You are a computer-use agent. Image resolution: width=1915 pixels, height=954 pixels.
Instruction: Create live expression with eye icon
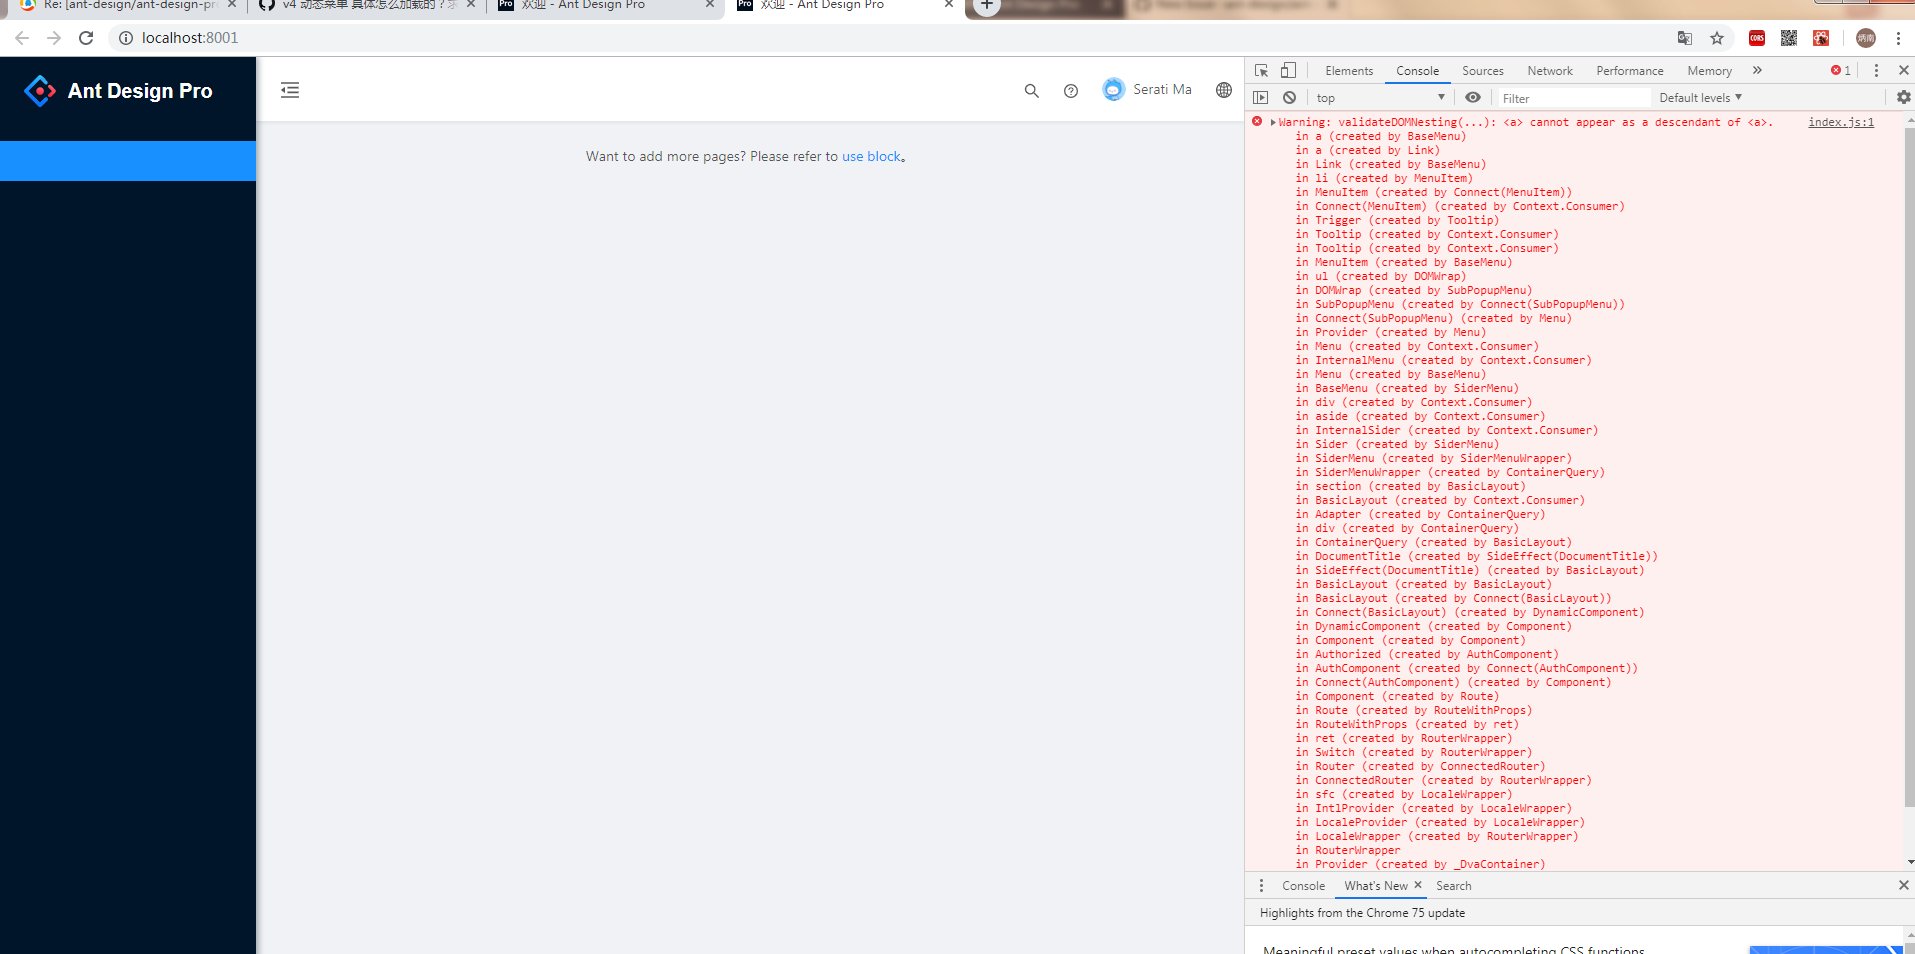[x=1473, y=98]
